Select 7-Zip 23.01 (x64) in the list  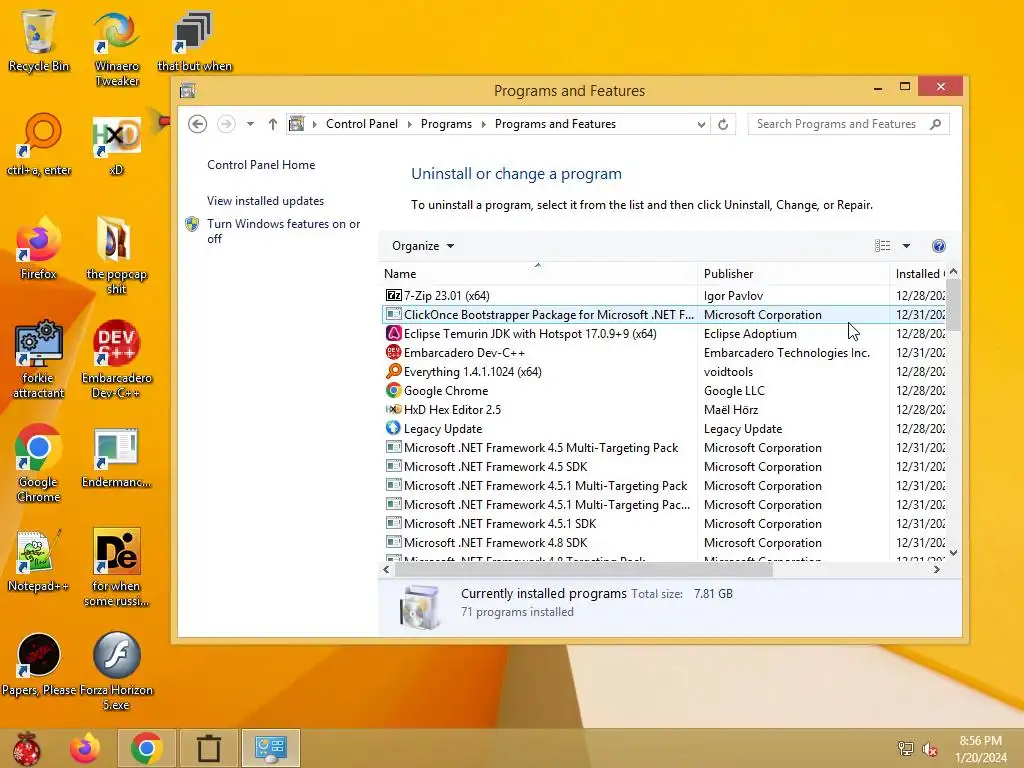pos(663,296)
